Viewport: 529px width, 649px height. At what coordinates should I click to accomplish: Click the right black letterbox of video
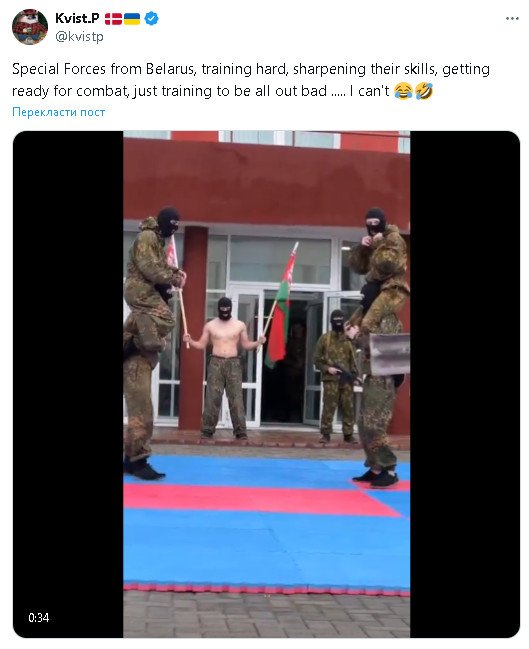465,384
